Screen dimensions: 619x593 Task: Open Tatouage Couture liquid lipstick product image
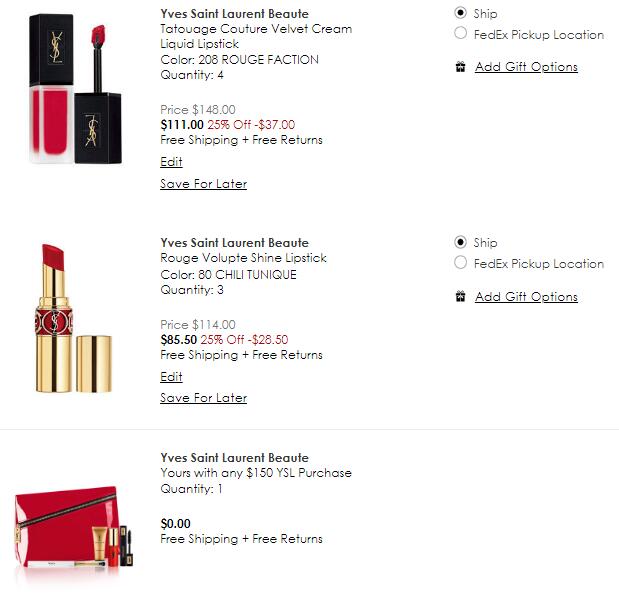click(75, 88)
